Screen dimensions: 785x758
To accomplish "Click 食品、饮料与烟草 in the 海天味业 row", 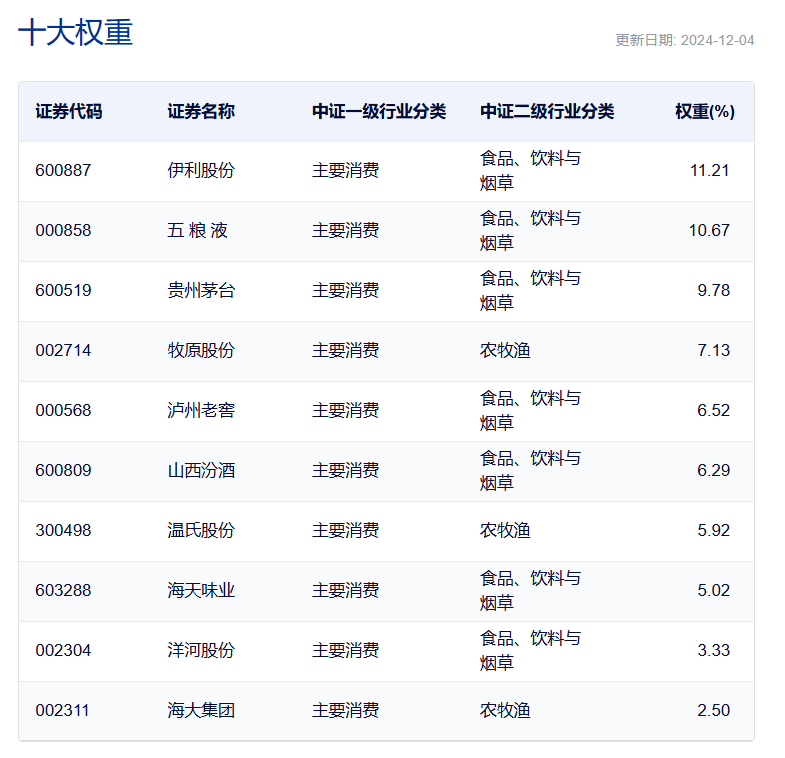I will click(530, 591).
